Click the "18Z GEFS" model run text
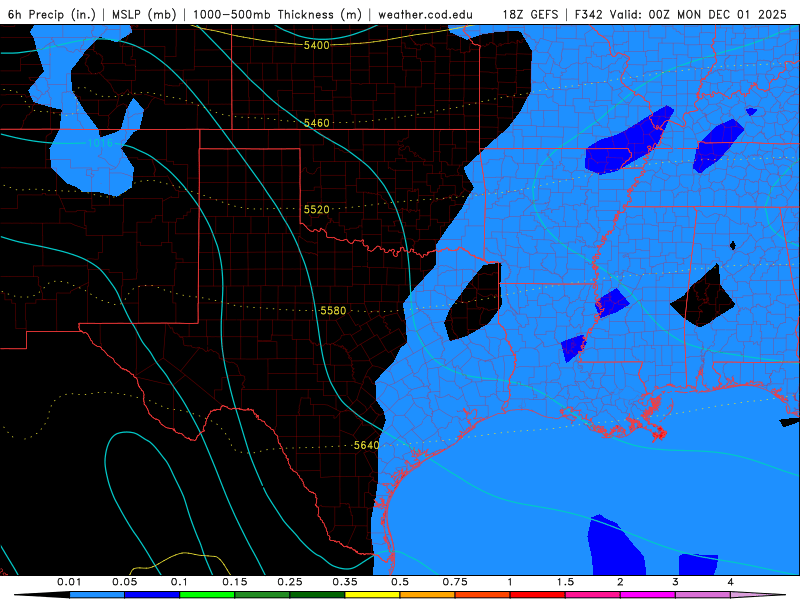800x600 pixels. (x=530, y=14)
